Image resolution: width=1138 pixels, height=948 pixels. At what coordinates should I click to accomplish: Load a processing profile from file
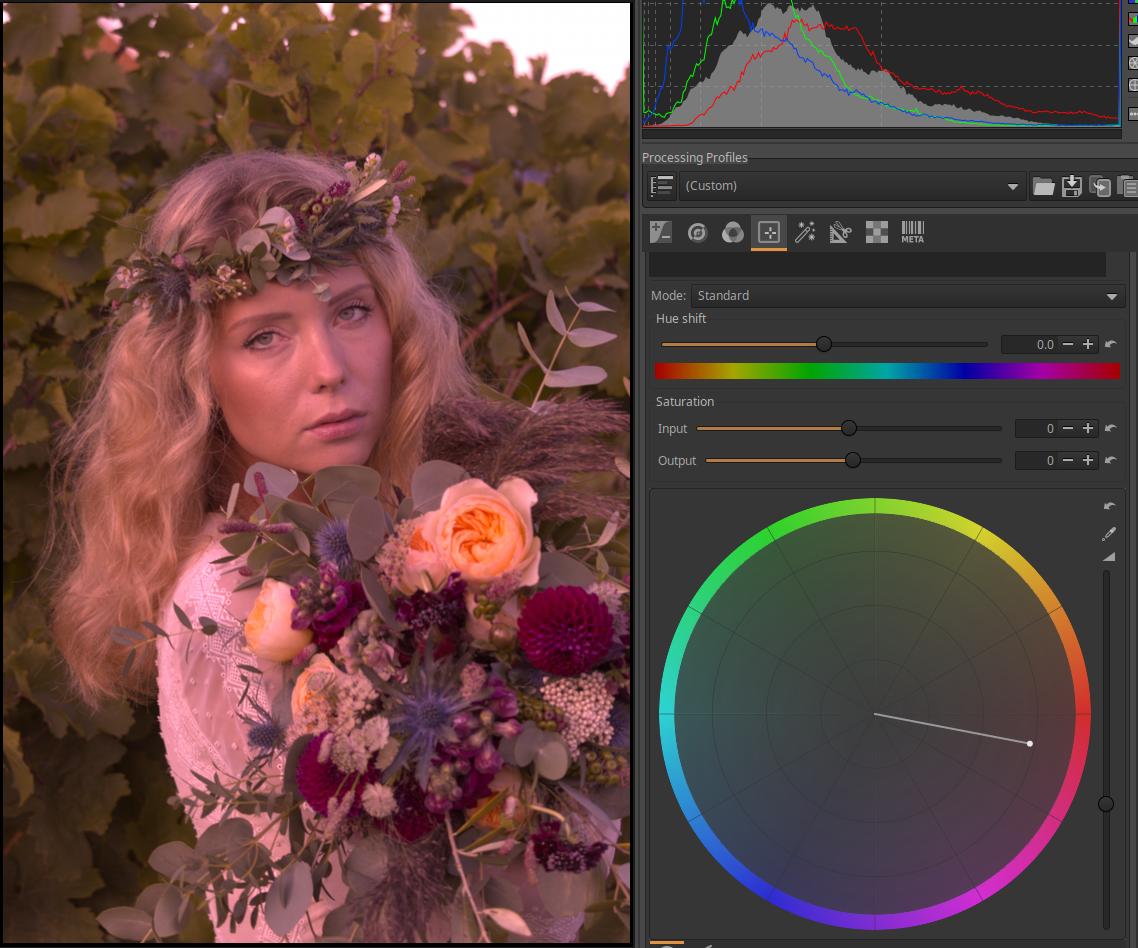pyautogui.click(x=1043, y=186)
